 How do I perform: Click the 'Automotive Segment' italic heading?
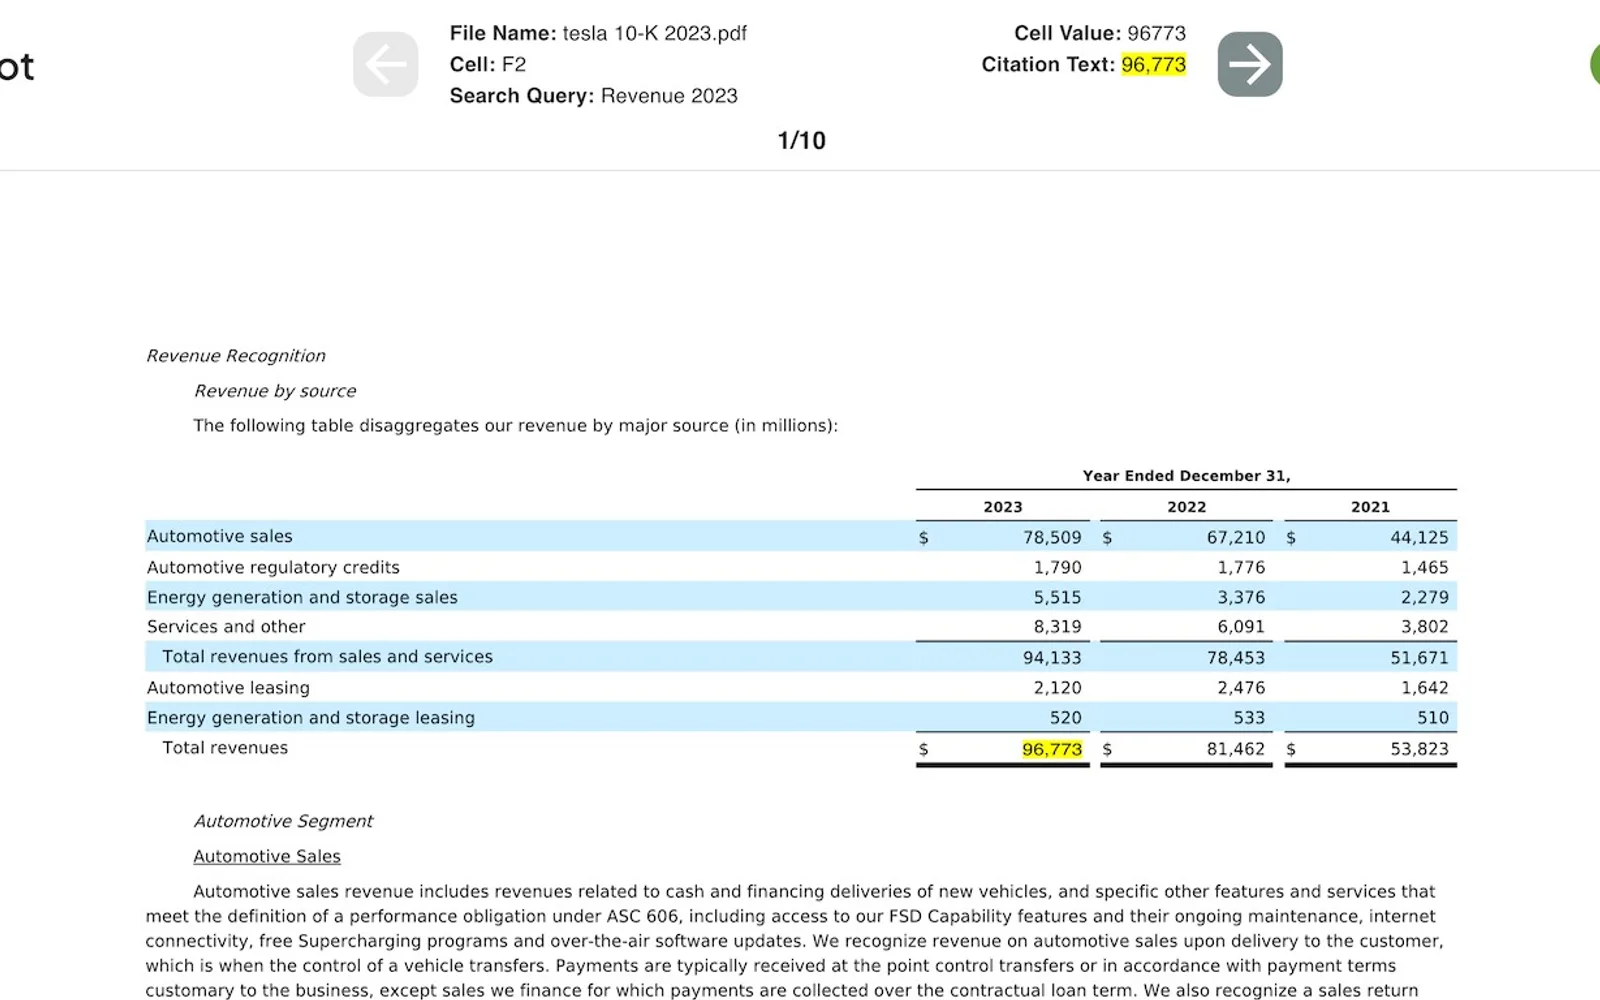coord(283,821)
